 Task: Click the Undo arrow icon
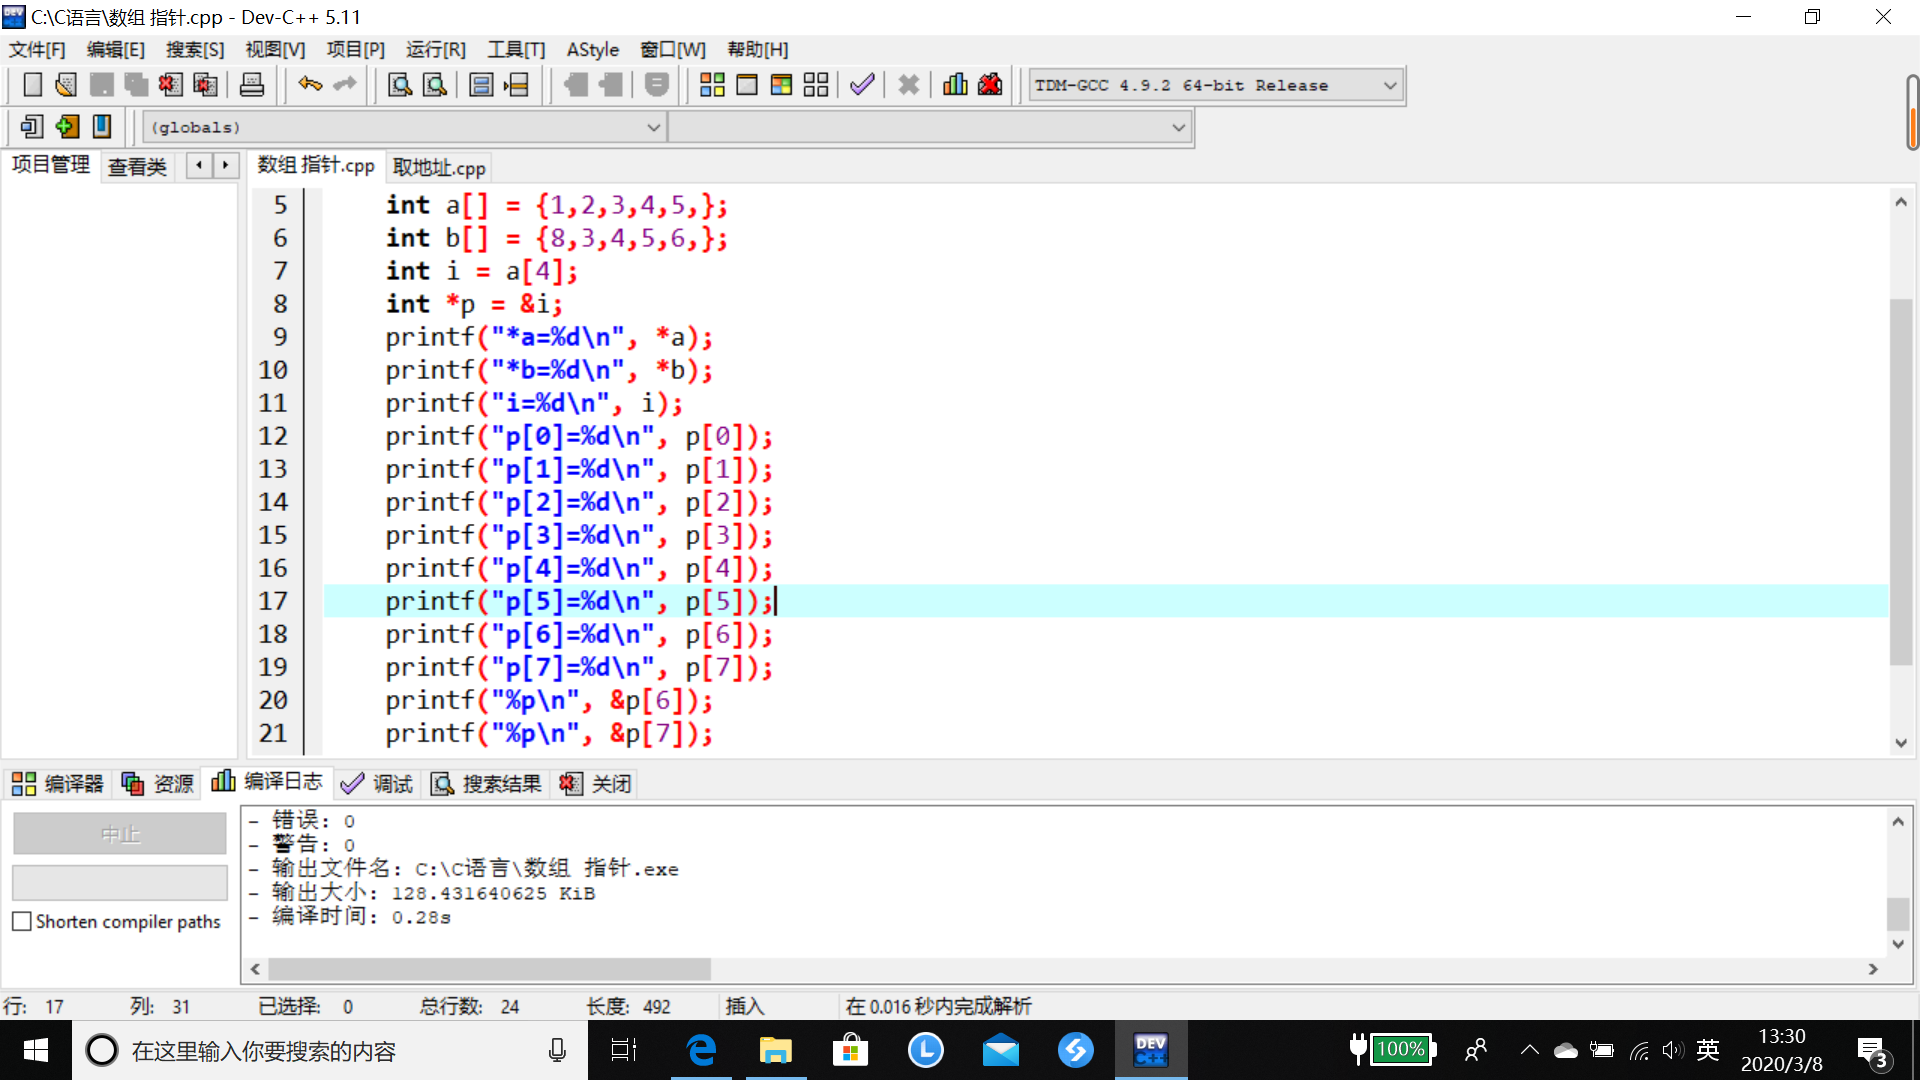[x=310, y=85]
